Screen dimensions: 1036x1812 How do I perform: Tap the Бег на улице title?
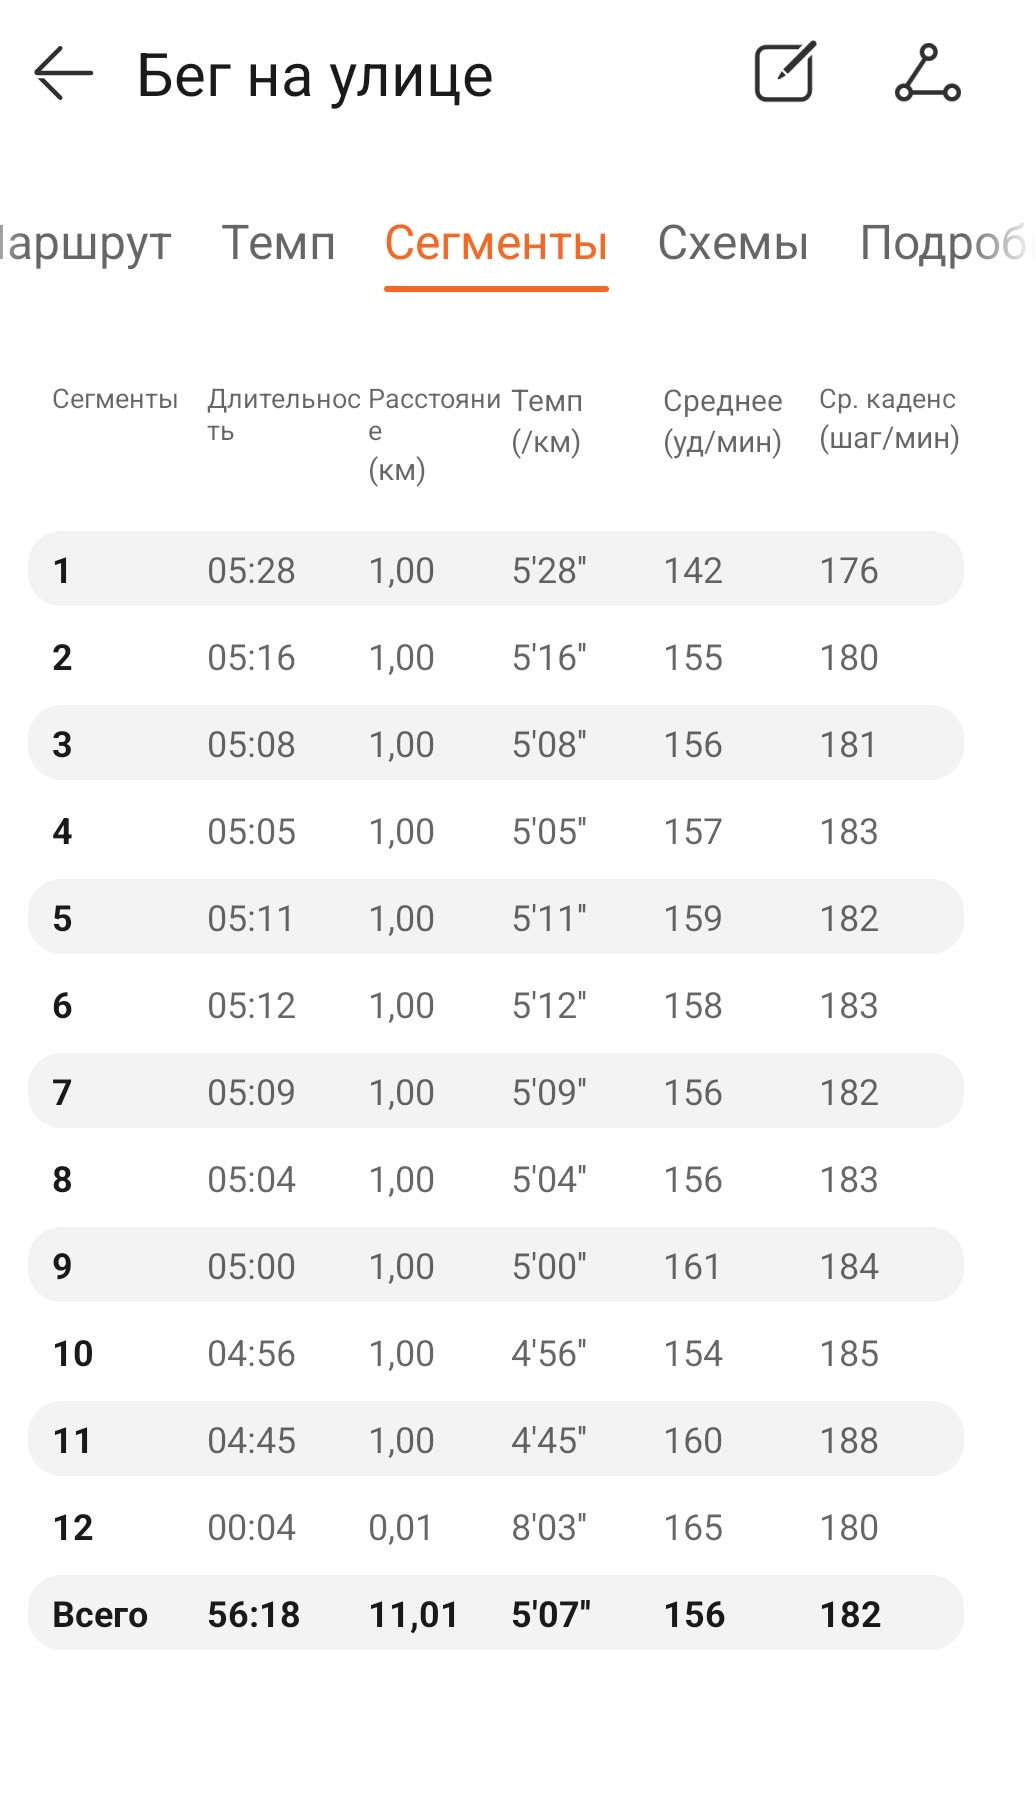coord(315,76)
